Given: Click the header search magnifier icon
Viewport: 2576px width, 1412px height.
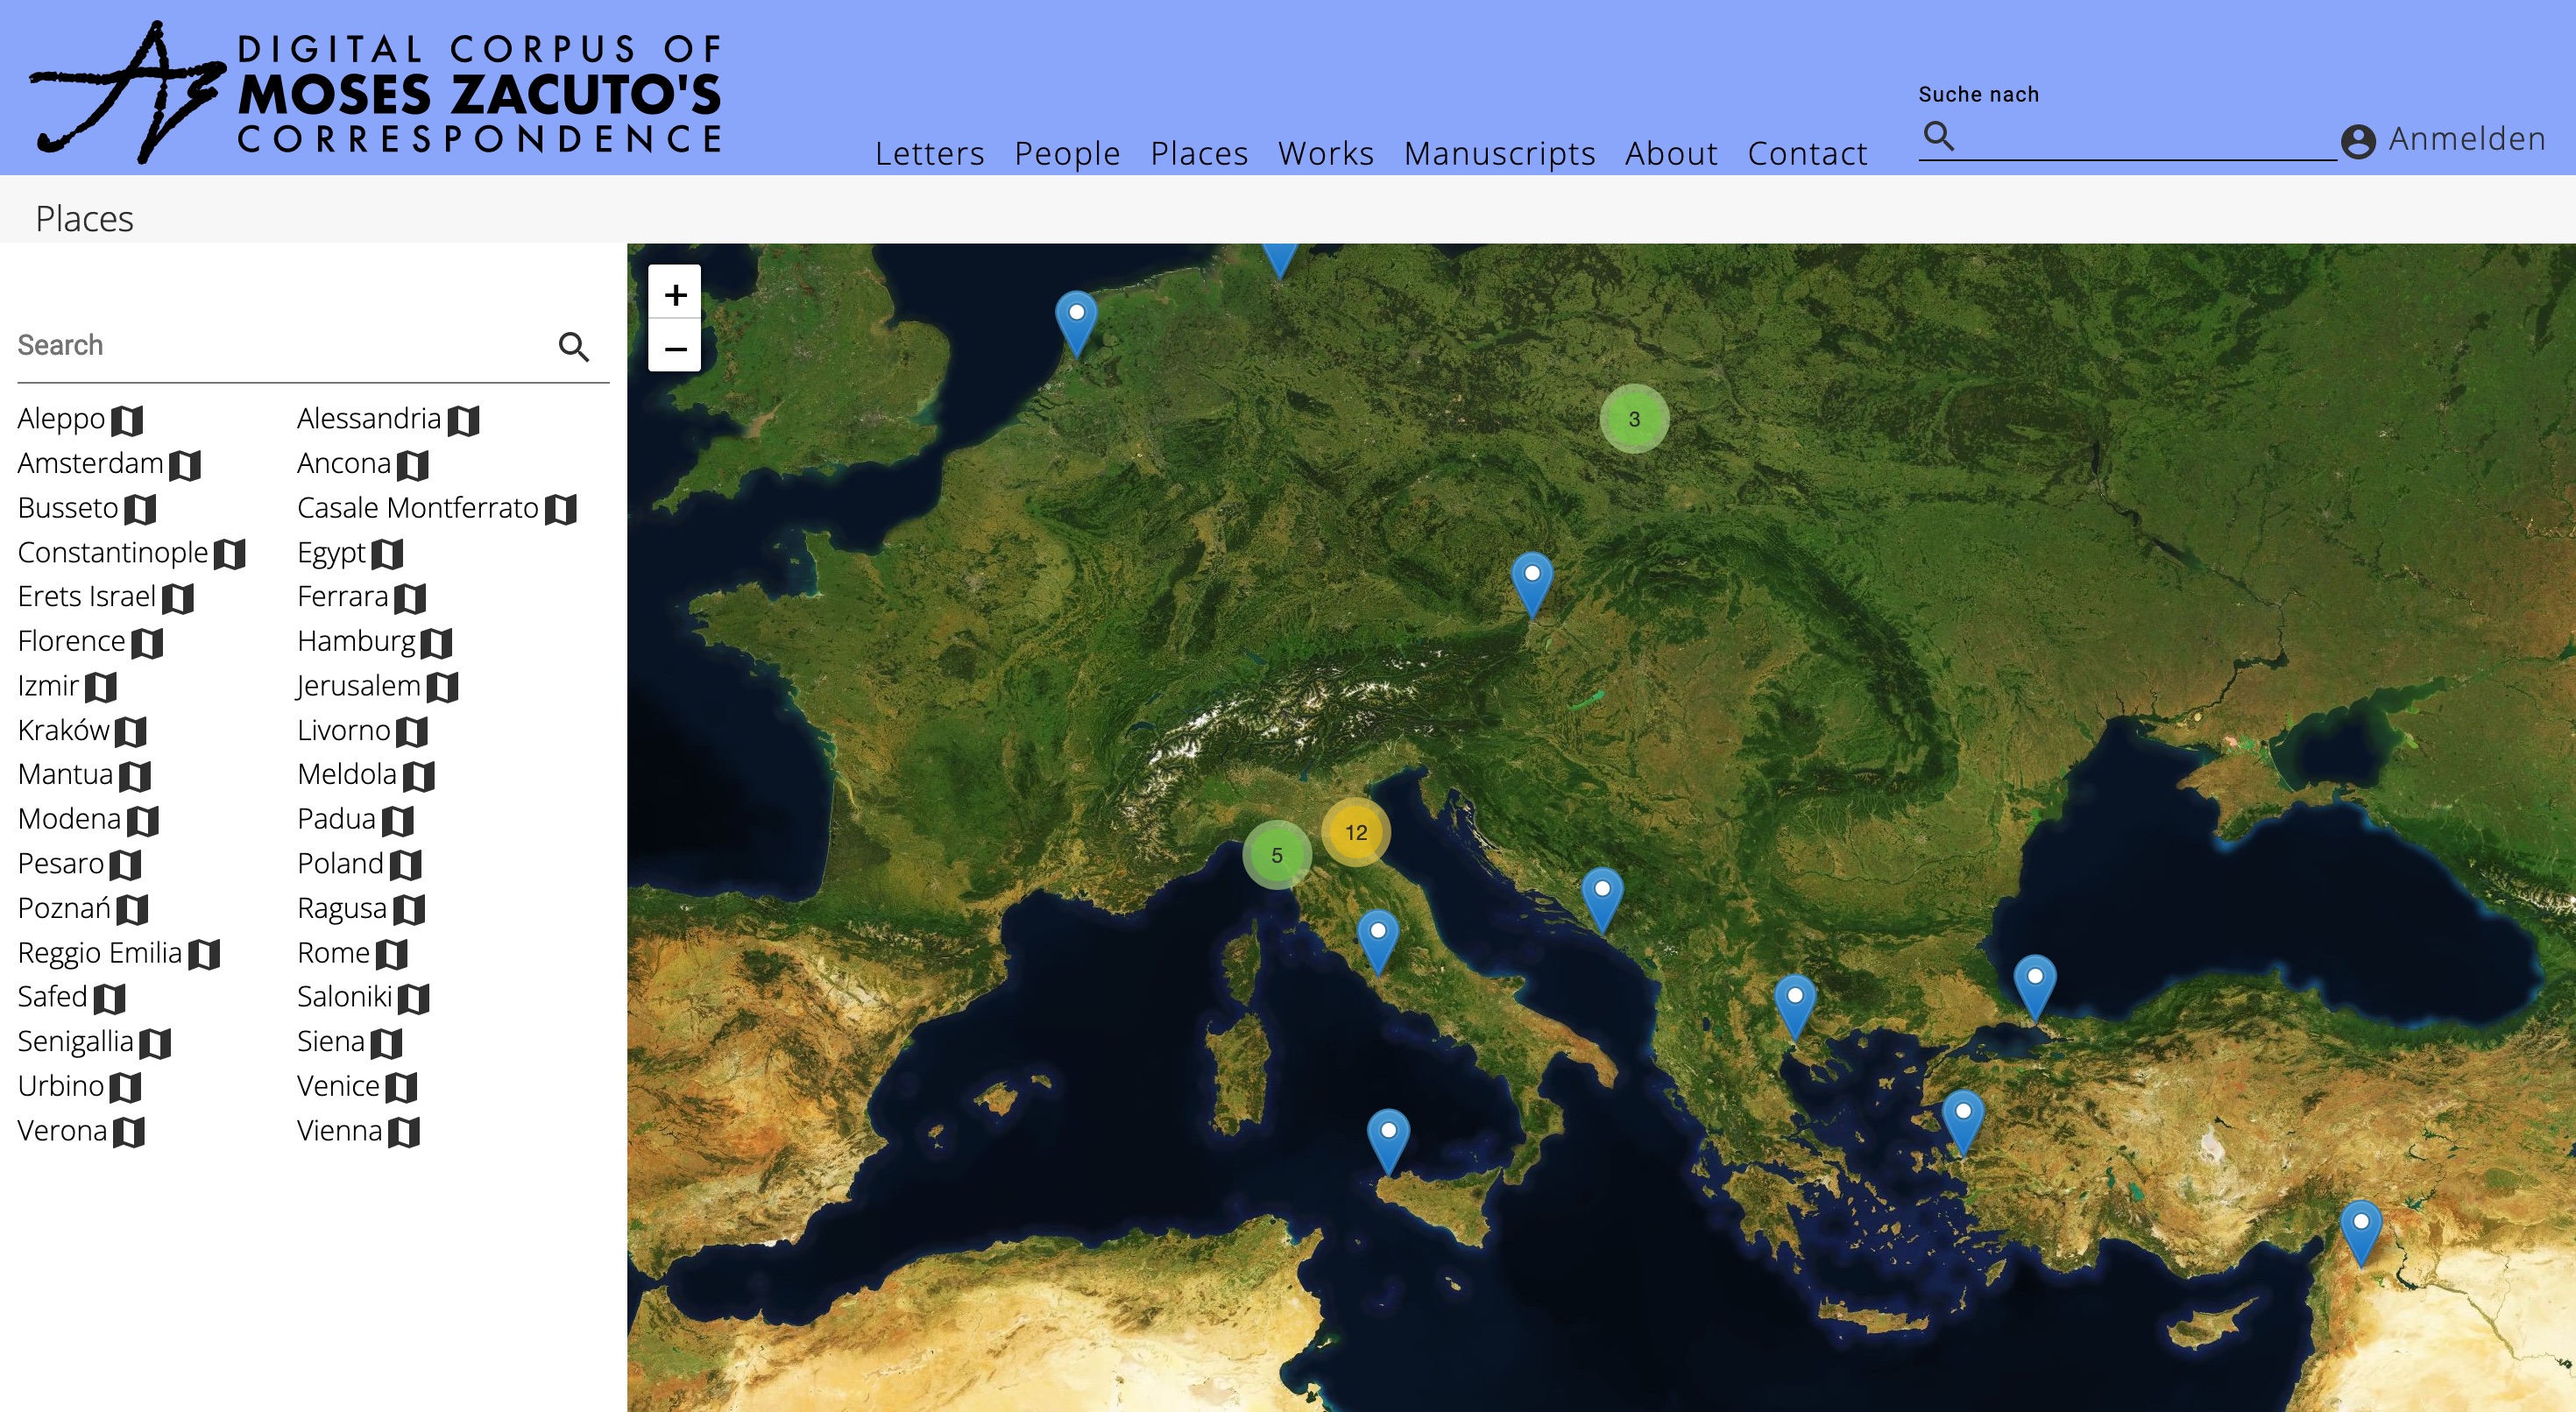Looking at the screenshot, I should click(x=1938, y=136).
